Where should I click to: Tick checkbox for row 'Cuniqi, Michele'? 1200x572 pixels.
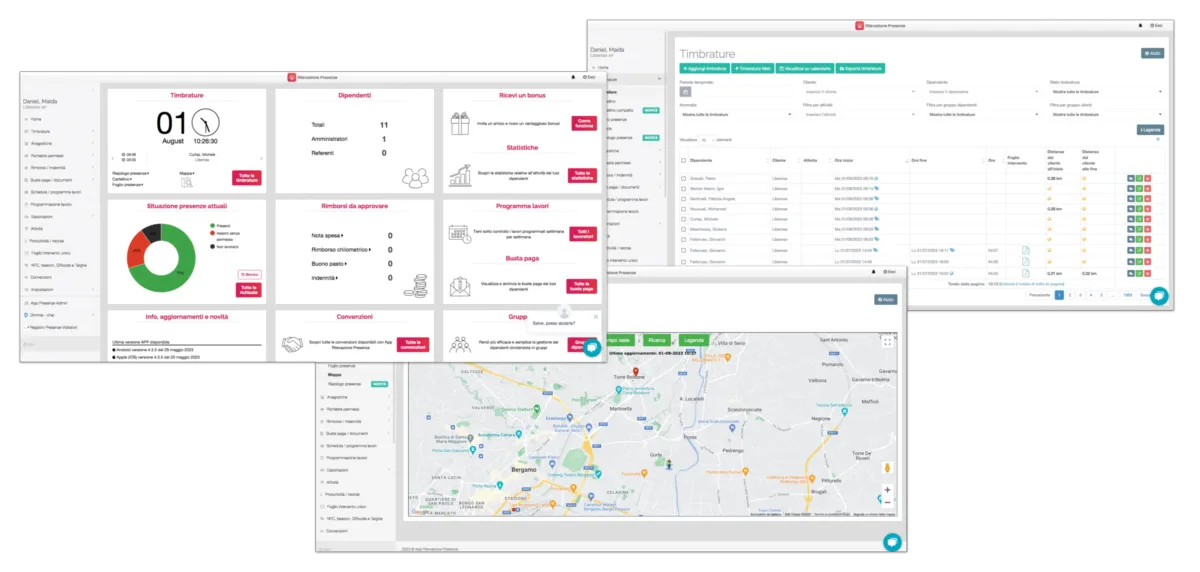[684, 219]
